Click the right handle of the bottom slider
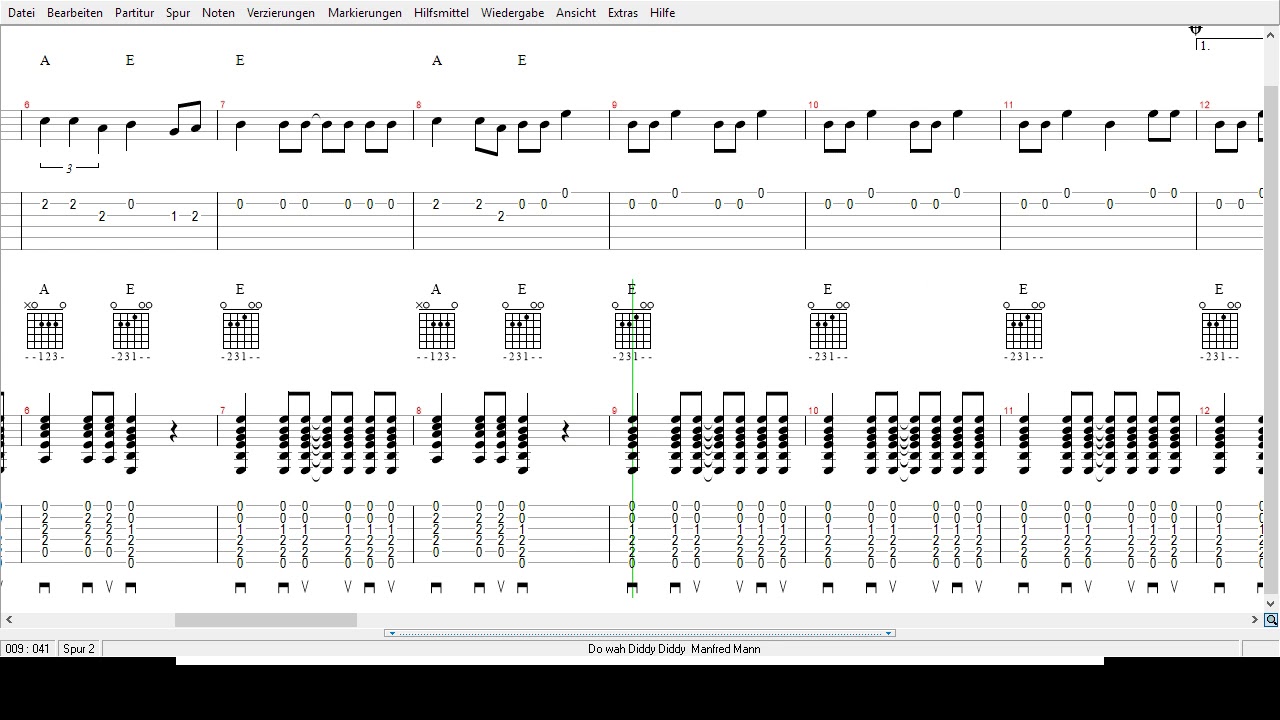The height and width of the screenshot is (720, 1280). [888, 633]
